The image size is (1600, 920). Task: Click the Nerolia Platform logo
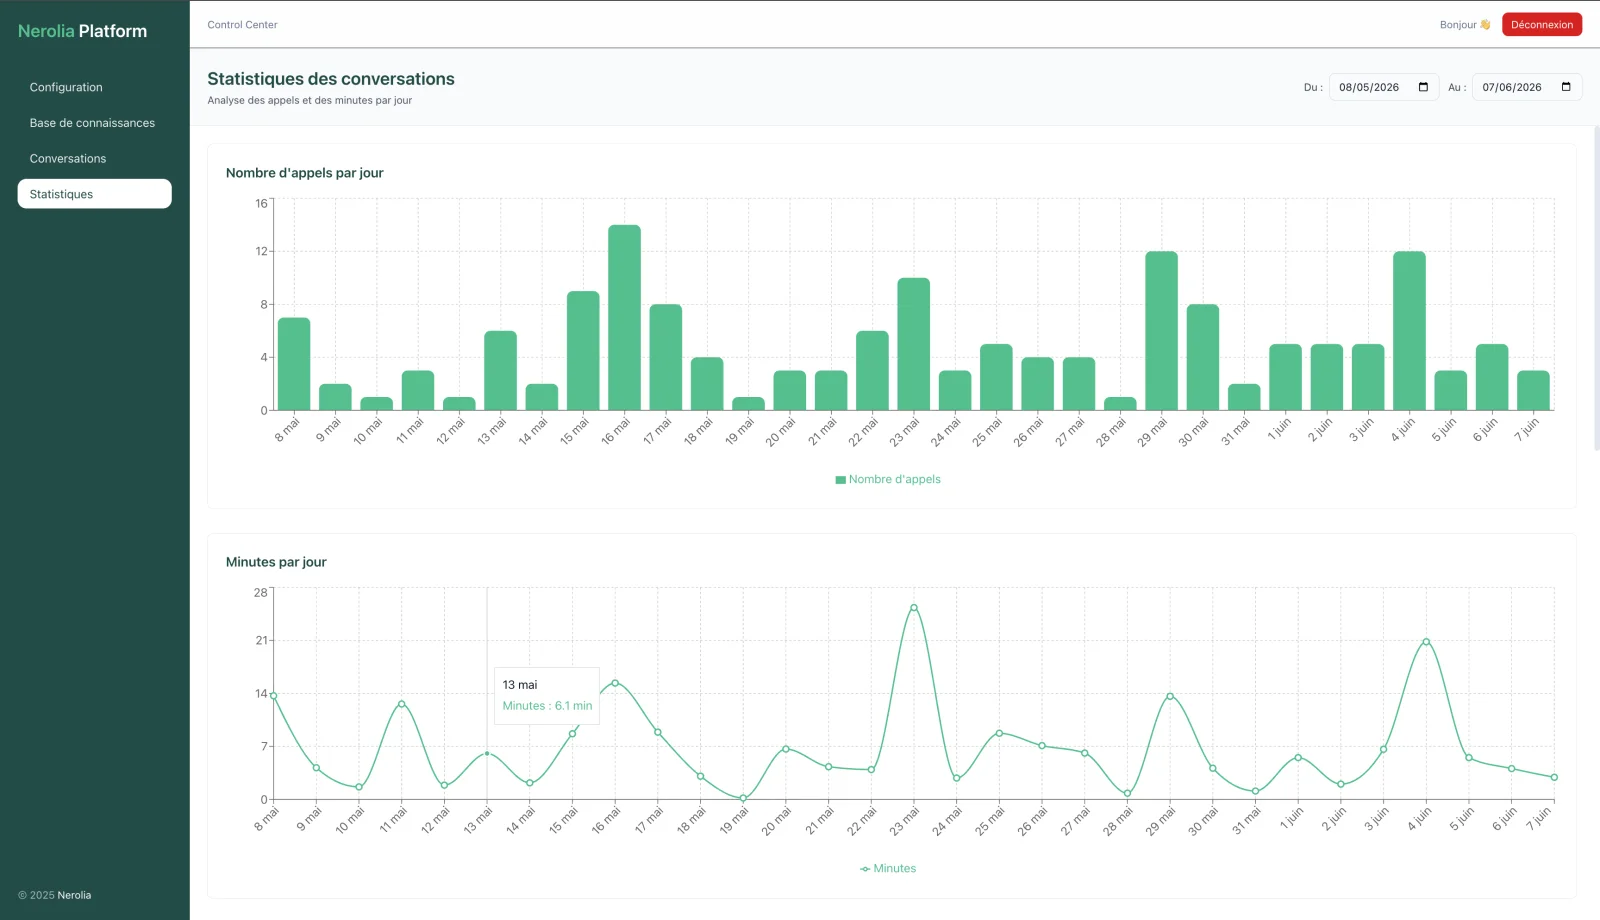click(82, 31)
